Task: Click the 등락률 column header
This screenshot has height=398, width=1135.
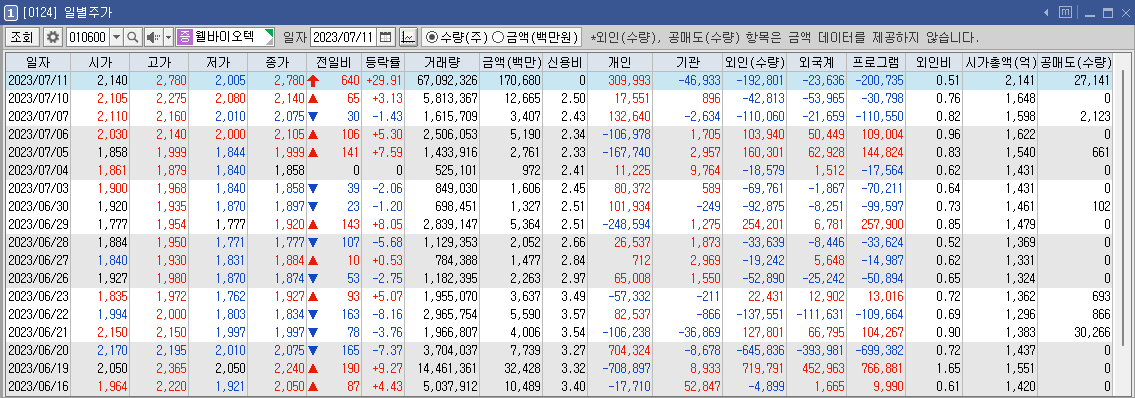Action: pyautogui.click(x=382, y=62)
